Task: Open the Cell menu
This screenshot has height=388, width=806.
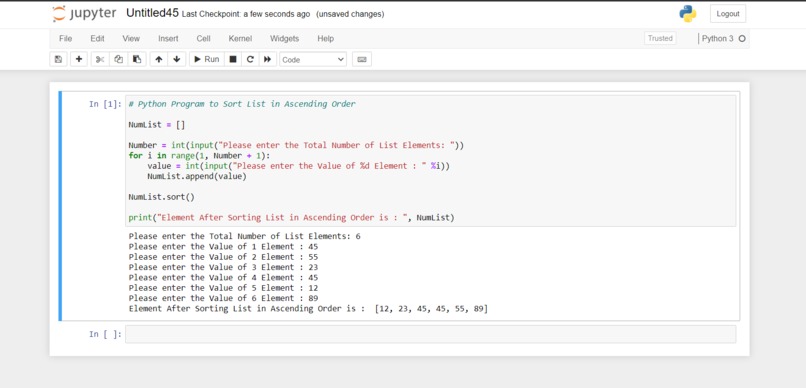Action: point(204,39)
